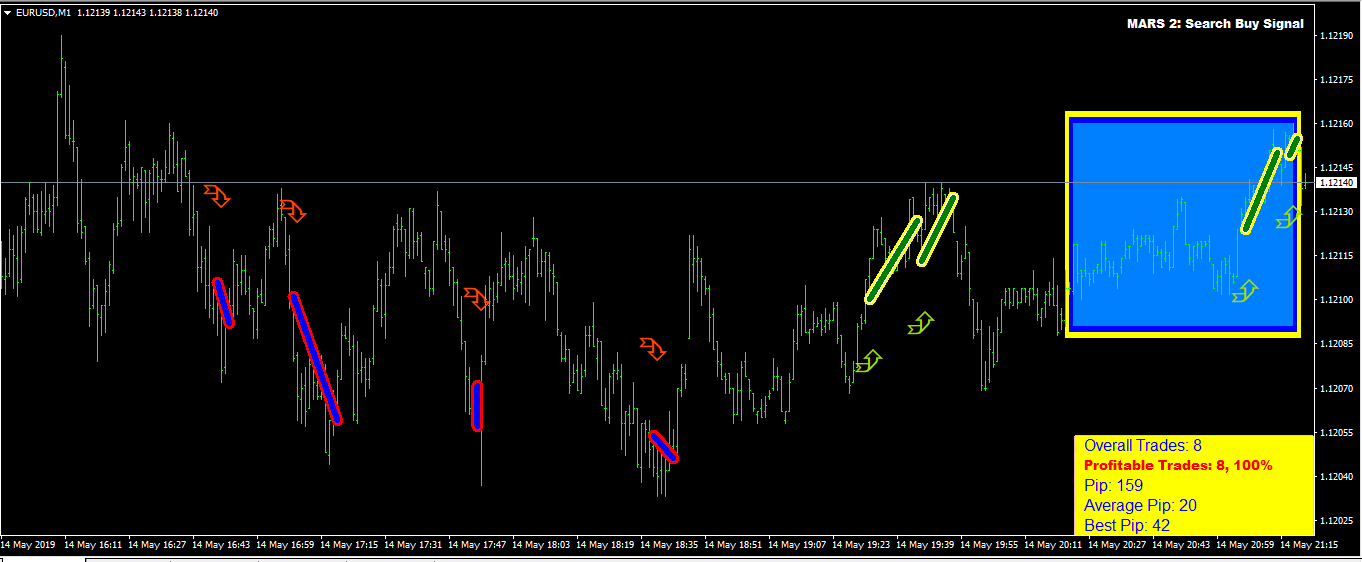Click the 1.12055 price axis label

(x=1337, y=433)
